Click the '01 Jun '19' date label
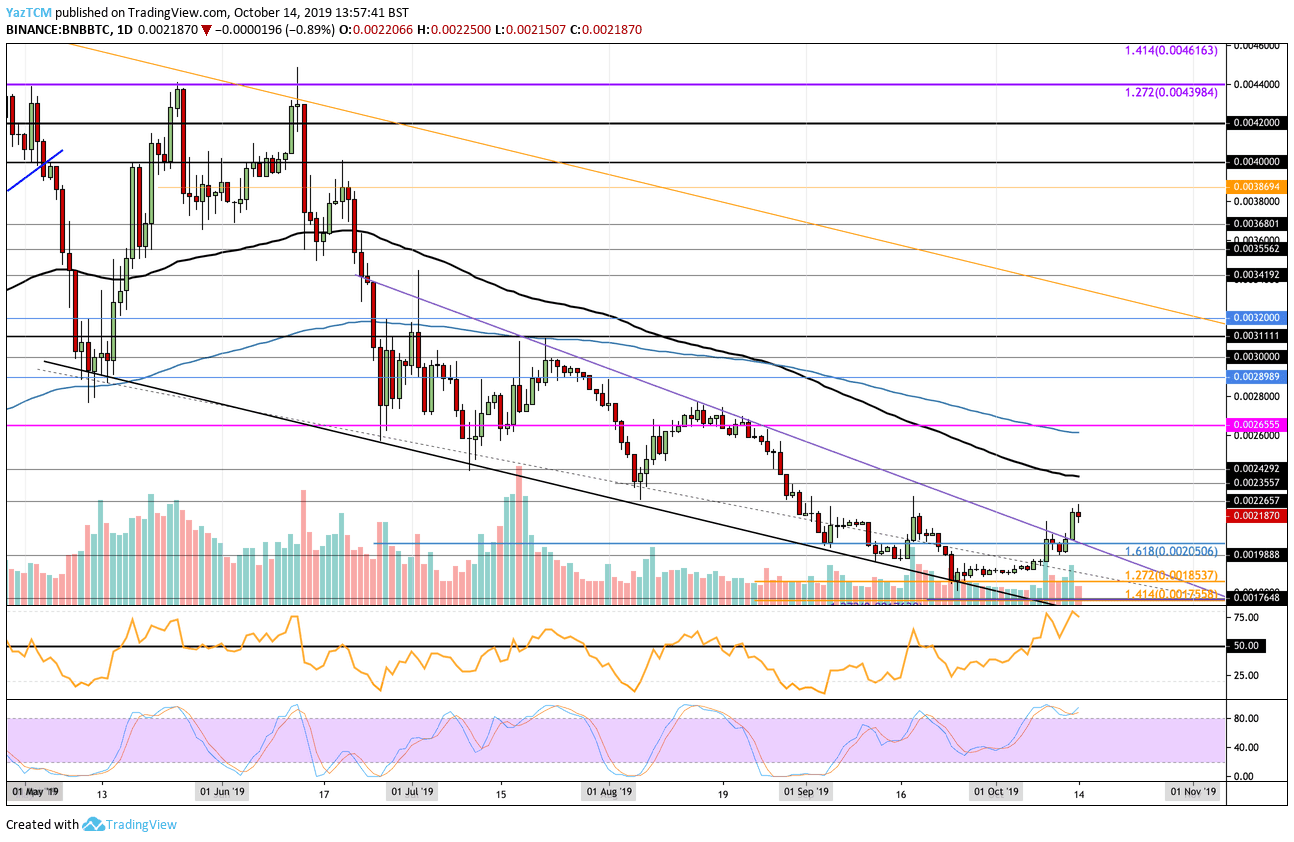The width and height of the screenshot is (1294, 842). tap(223, 792)
